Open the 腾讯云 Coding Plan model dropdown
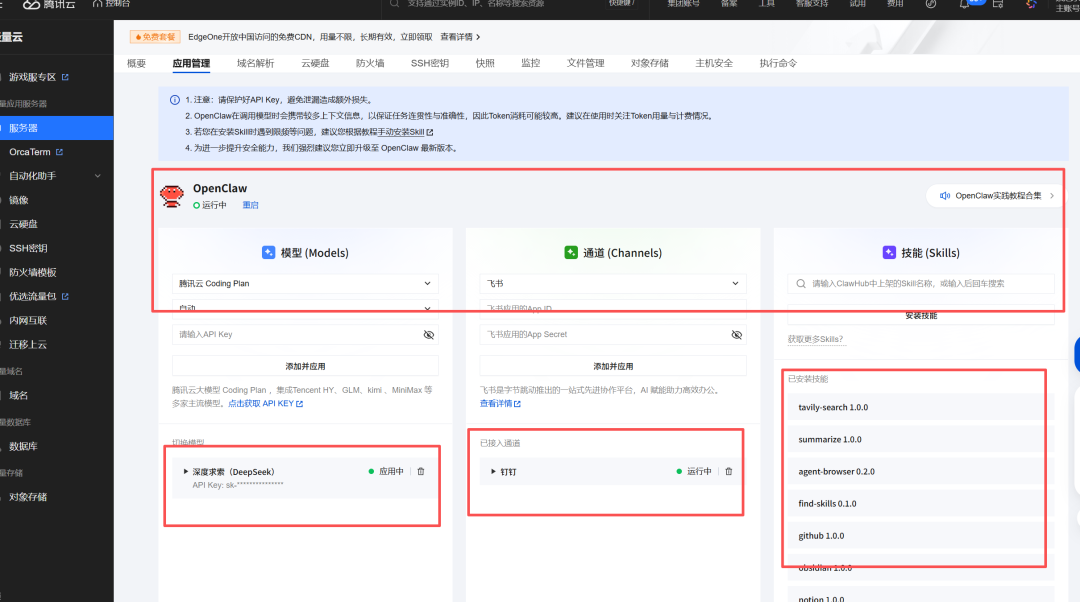 coord(305,284)
